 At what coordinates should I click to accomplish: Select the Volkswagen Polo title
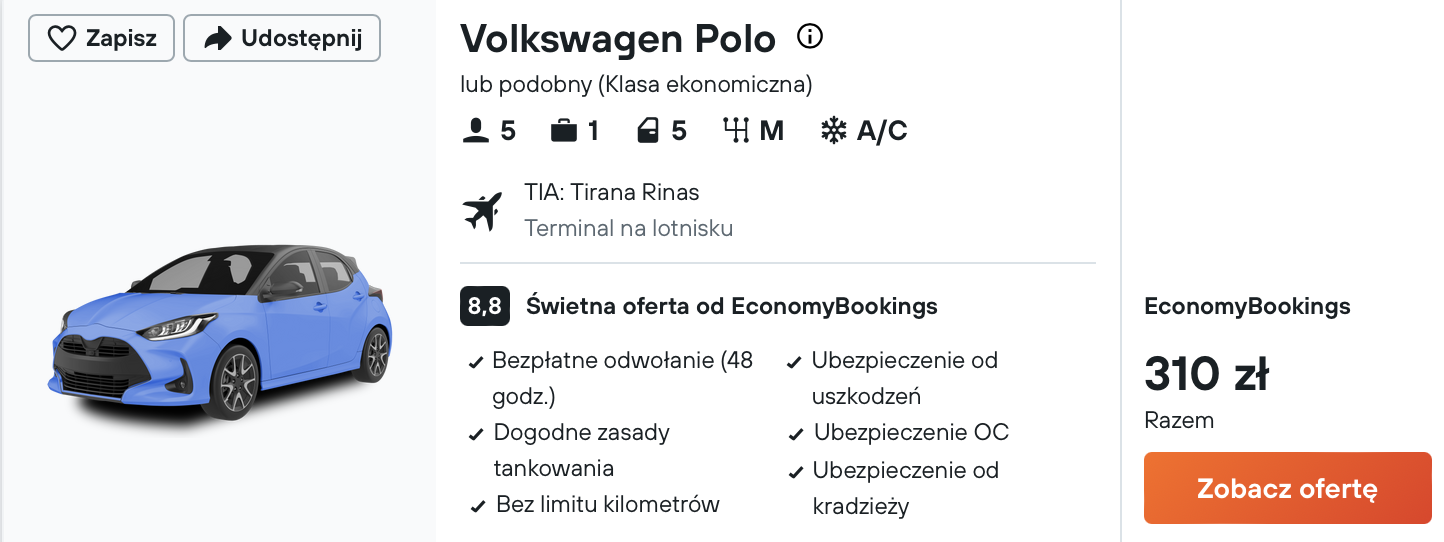[x=618, y=39]
